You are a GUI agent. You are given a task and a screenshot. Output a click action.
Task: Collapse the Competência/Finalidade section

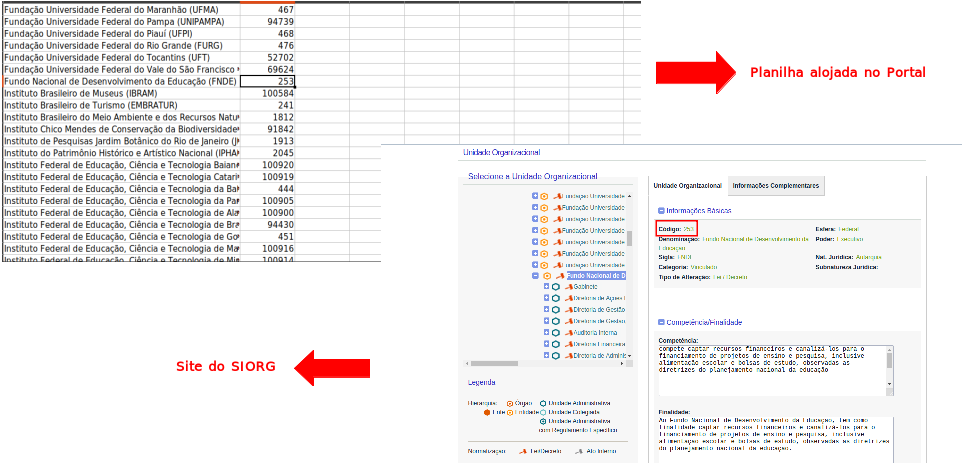(x=661, y=322)
